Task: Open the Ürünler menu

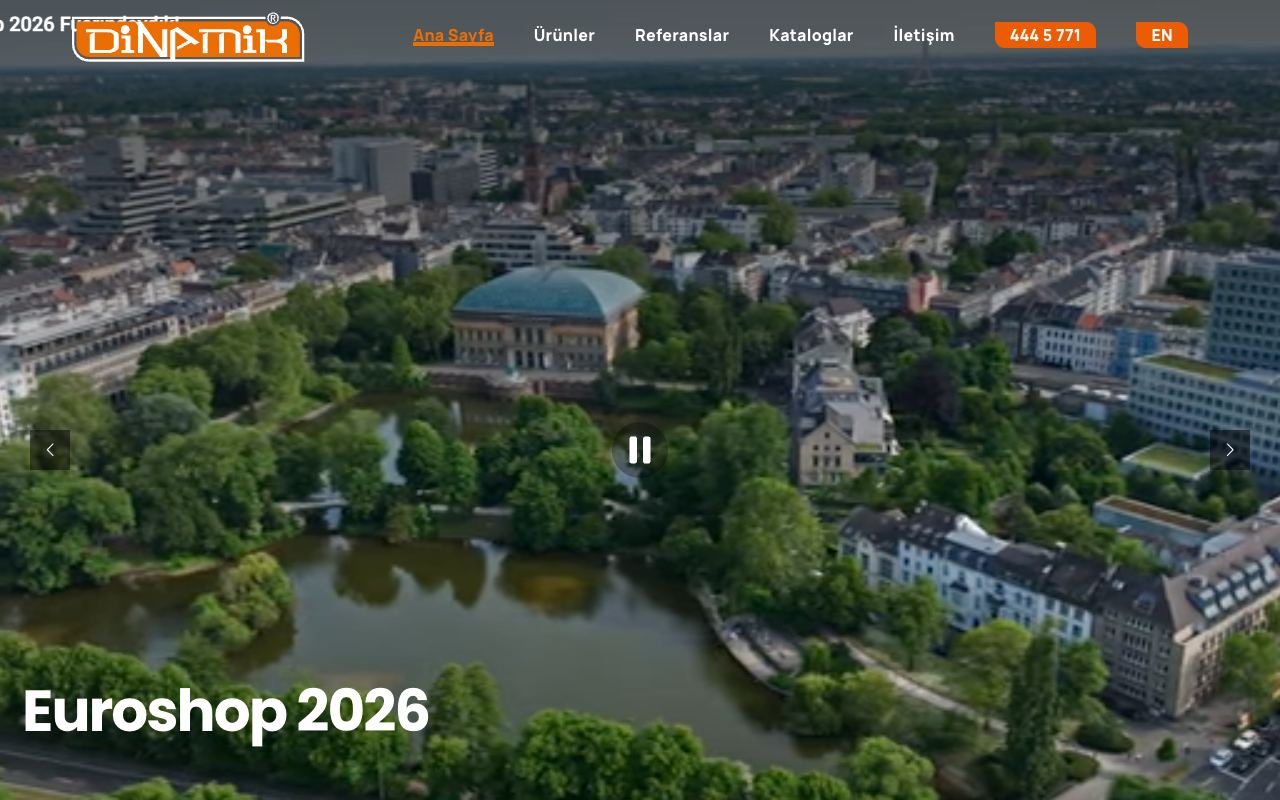Action: [564, 35]
